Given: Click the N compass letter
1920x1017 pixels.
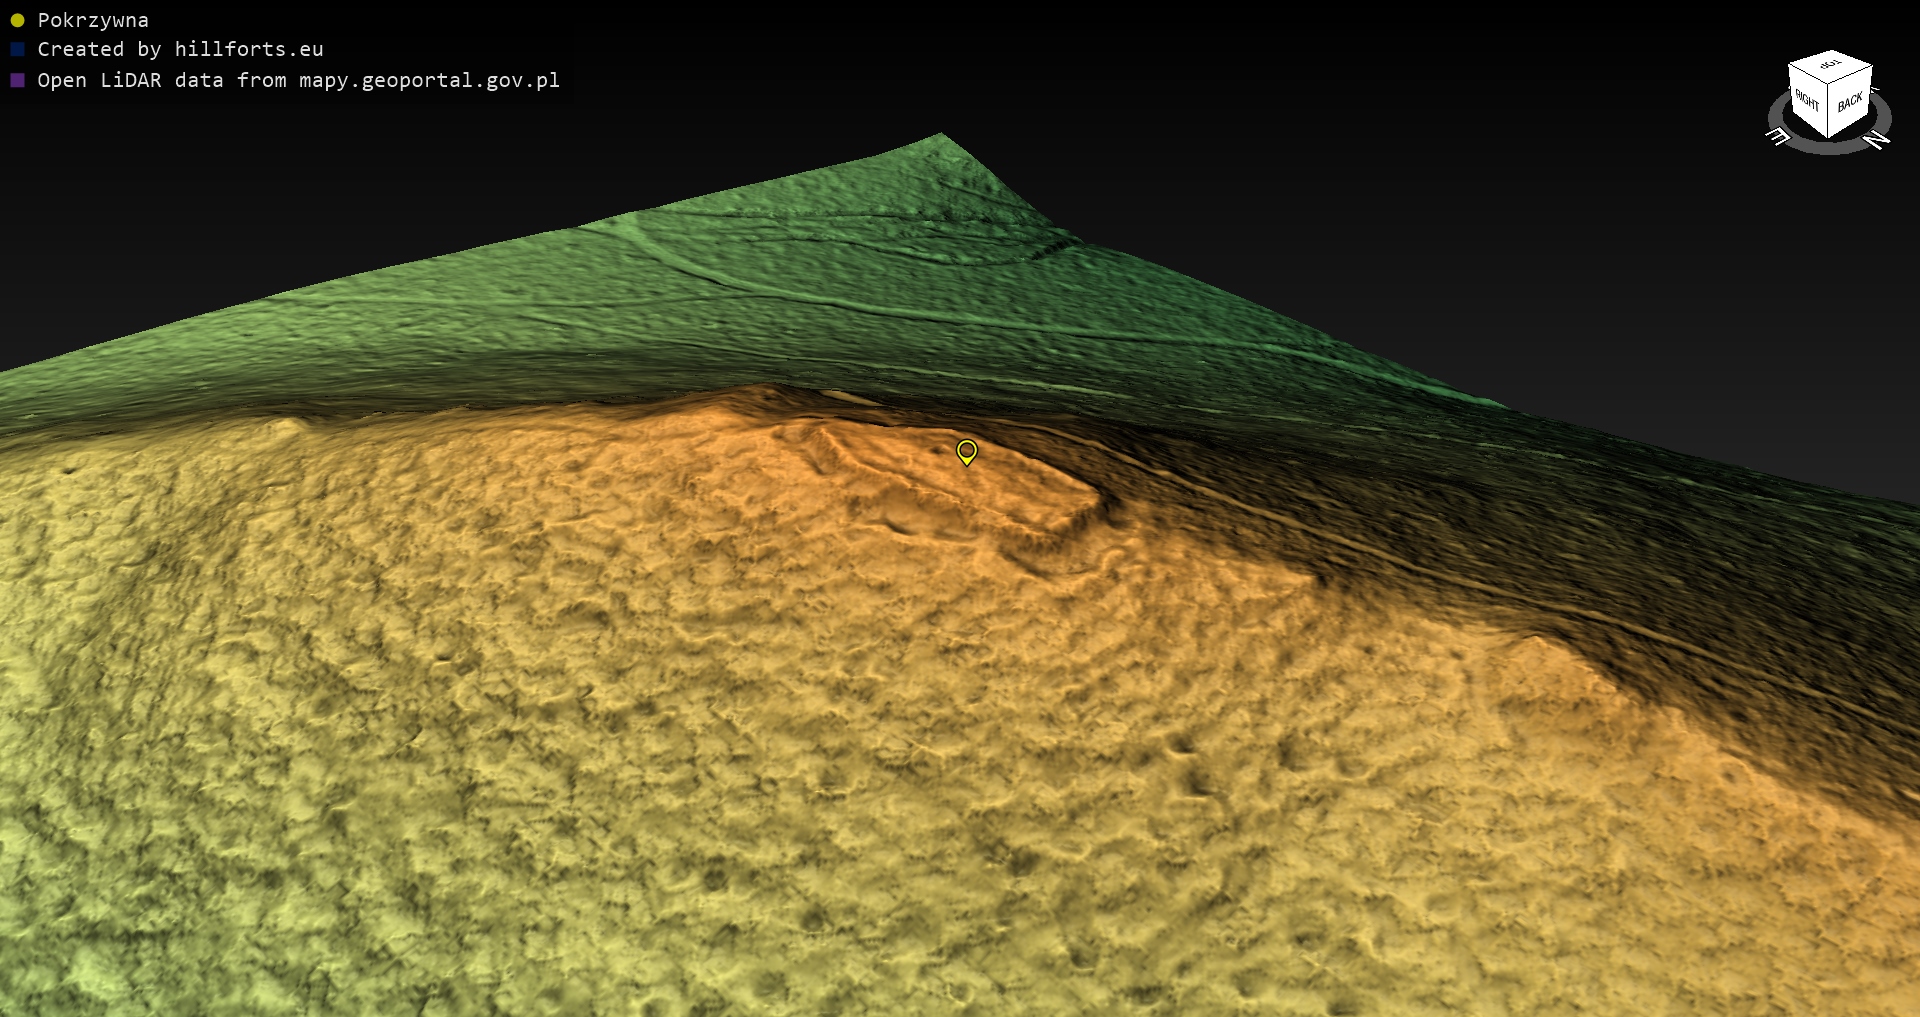Looking at the screenshot, I should (1877, 140).
